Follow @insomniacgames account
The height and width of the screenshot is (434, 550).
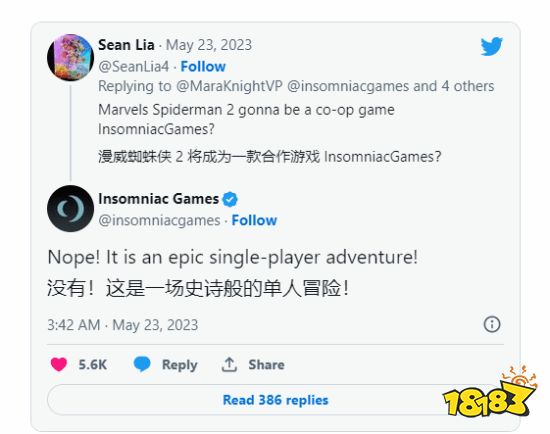click(x=254, y=220)
